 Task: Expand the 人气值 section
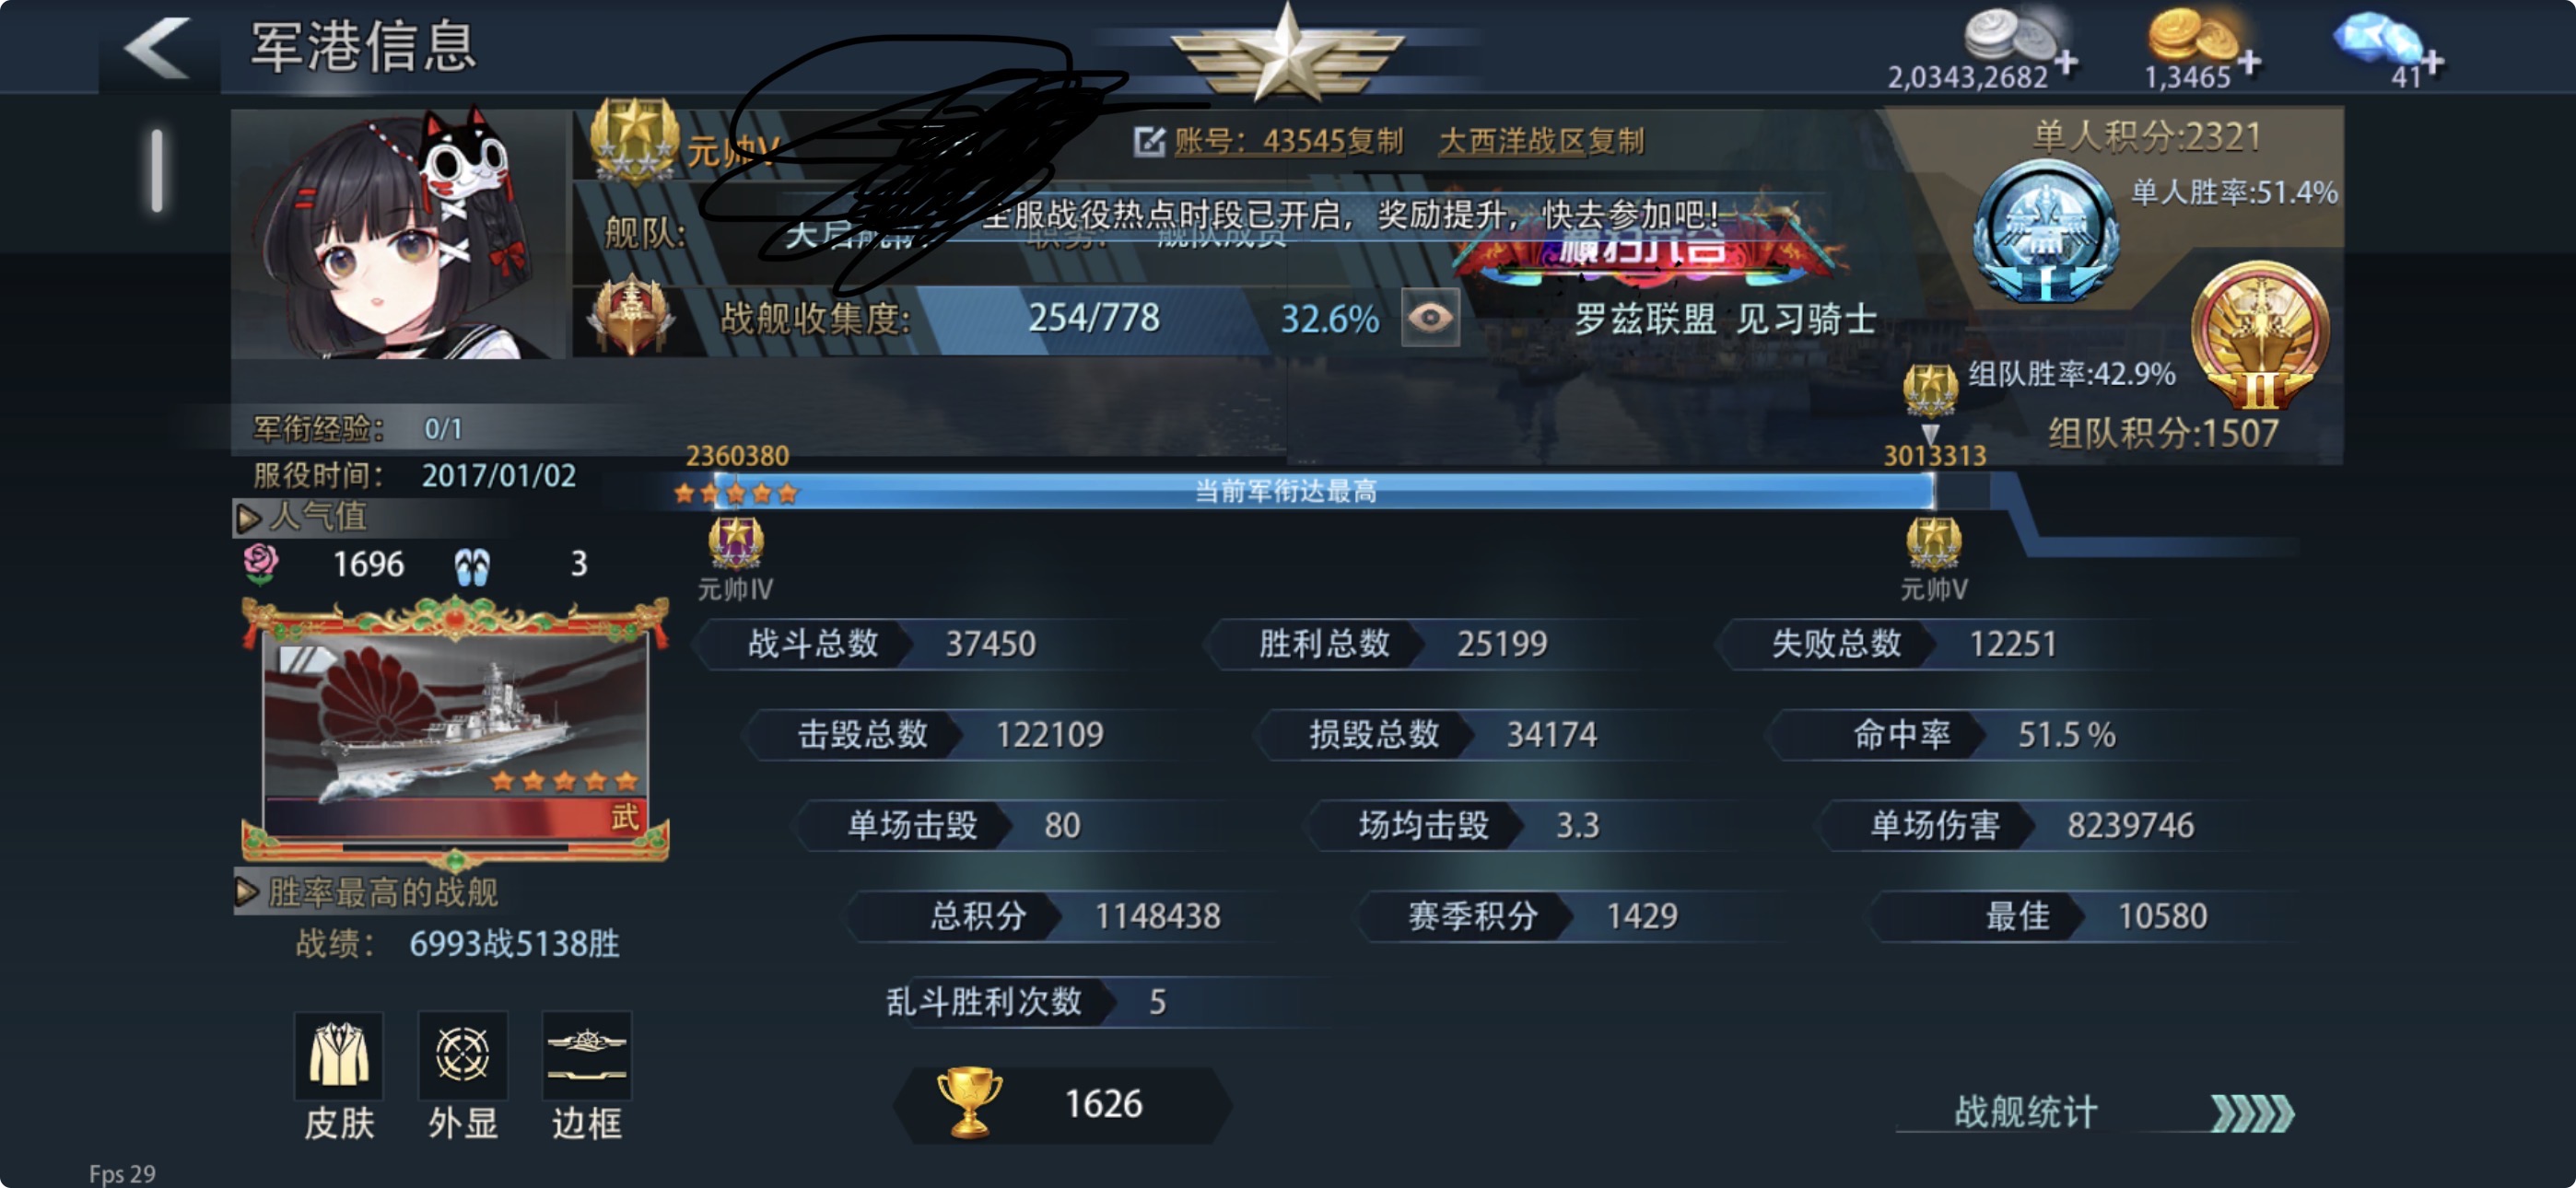click(x=247, y=518)
